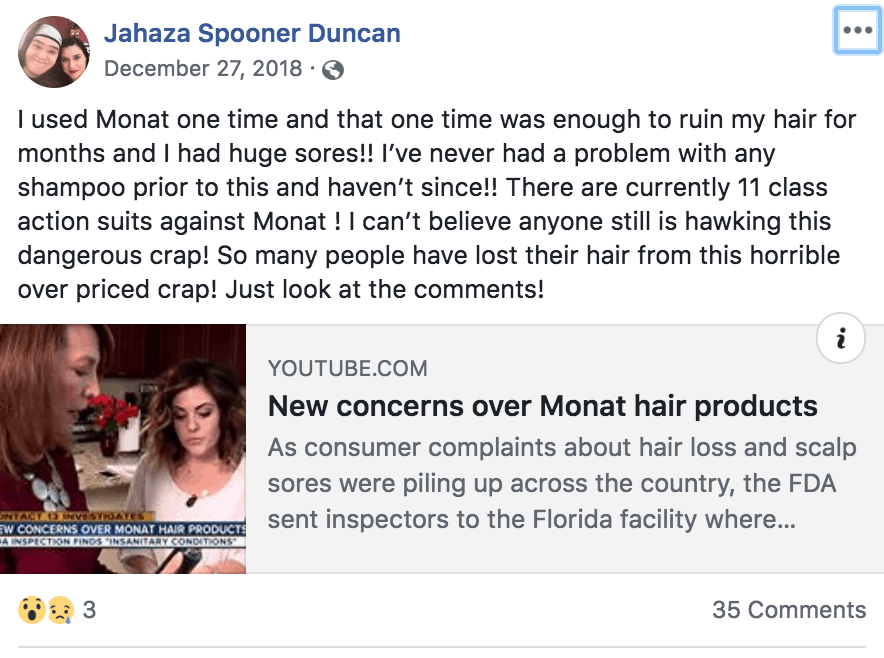Click the info icon on link preview

click(x=841, y=341)
